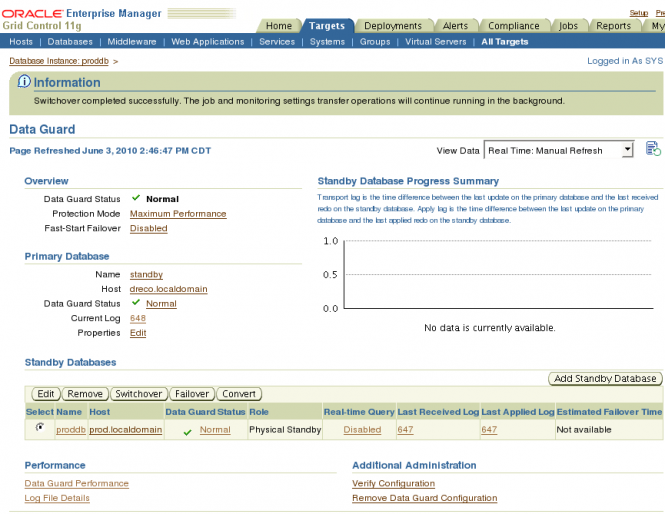Open the Log File Details link
This screenshot has width=665, height=514.
point(57,498)
